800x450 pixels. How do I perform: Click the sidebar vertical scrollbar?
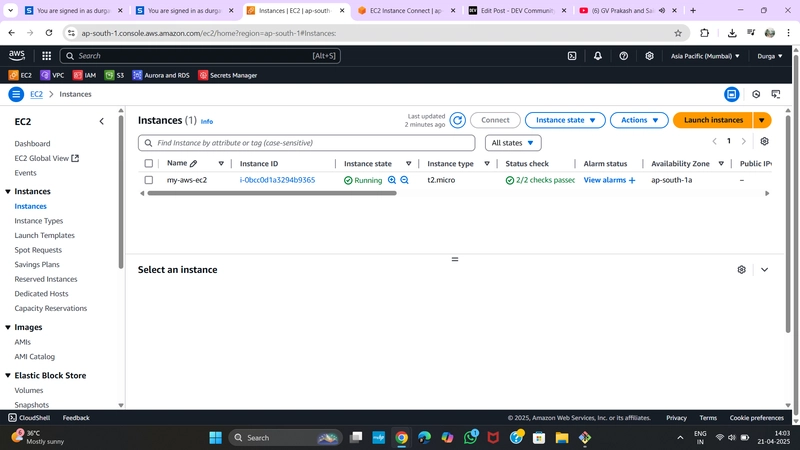click(x=121, y=192)
